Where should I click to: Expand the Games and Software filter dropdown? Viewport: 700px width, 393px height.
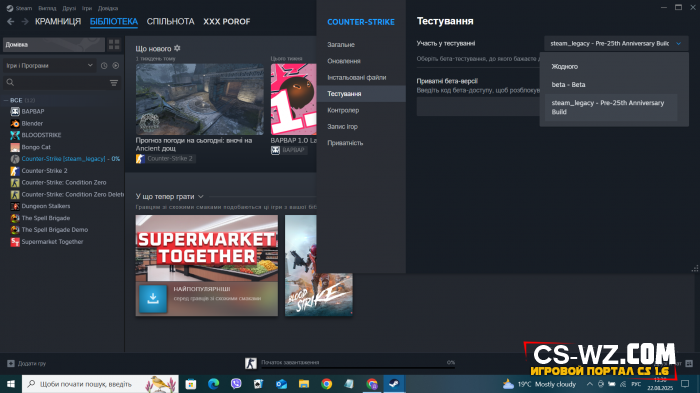coord(50,66)
